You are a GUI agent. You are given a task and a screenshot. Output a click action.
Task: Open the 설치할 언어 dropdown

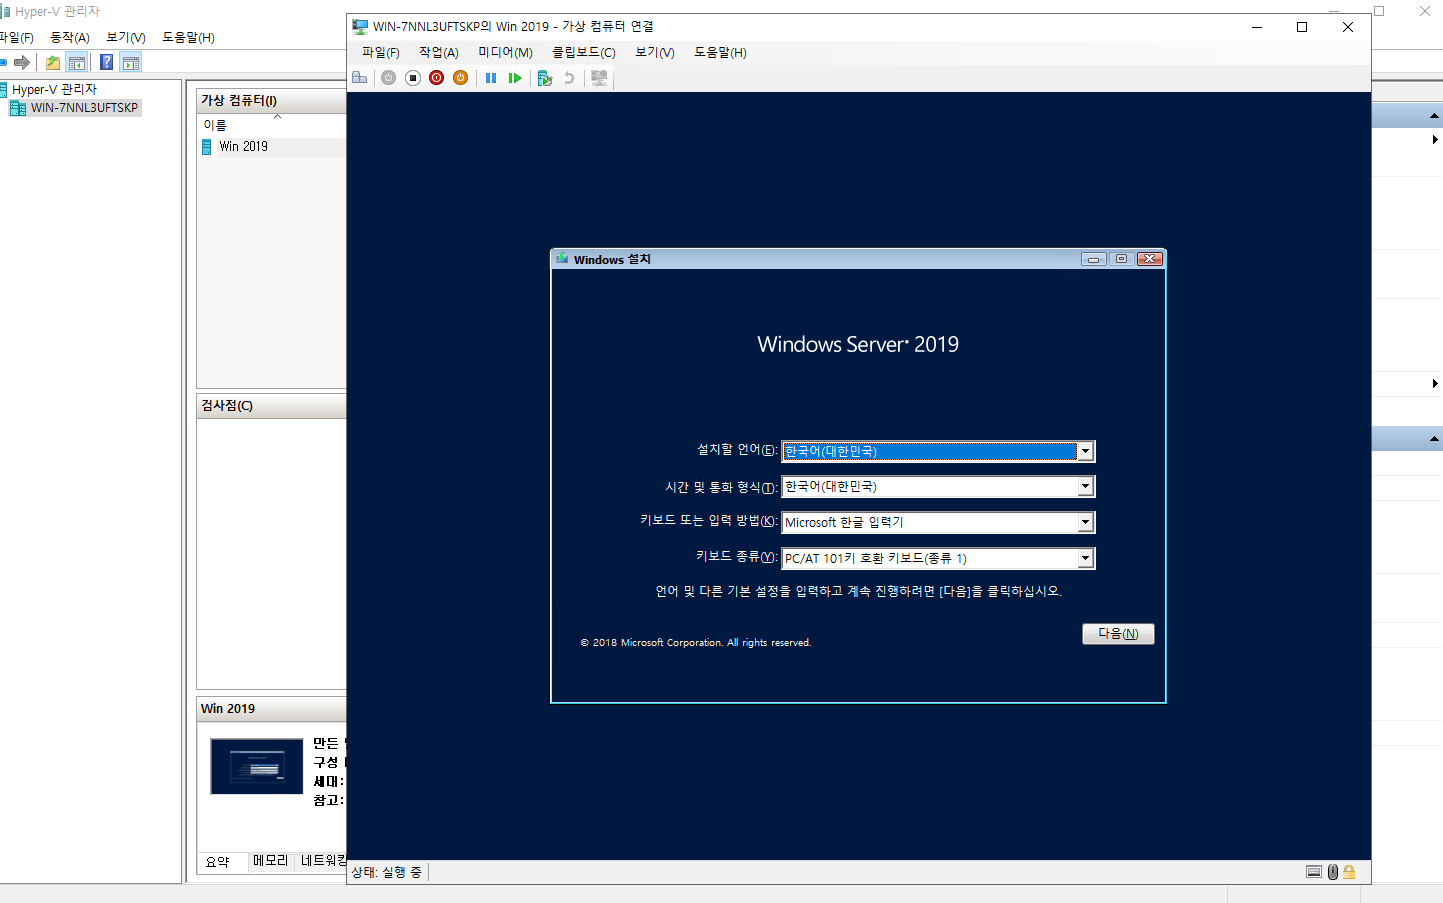[1085, 451]
